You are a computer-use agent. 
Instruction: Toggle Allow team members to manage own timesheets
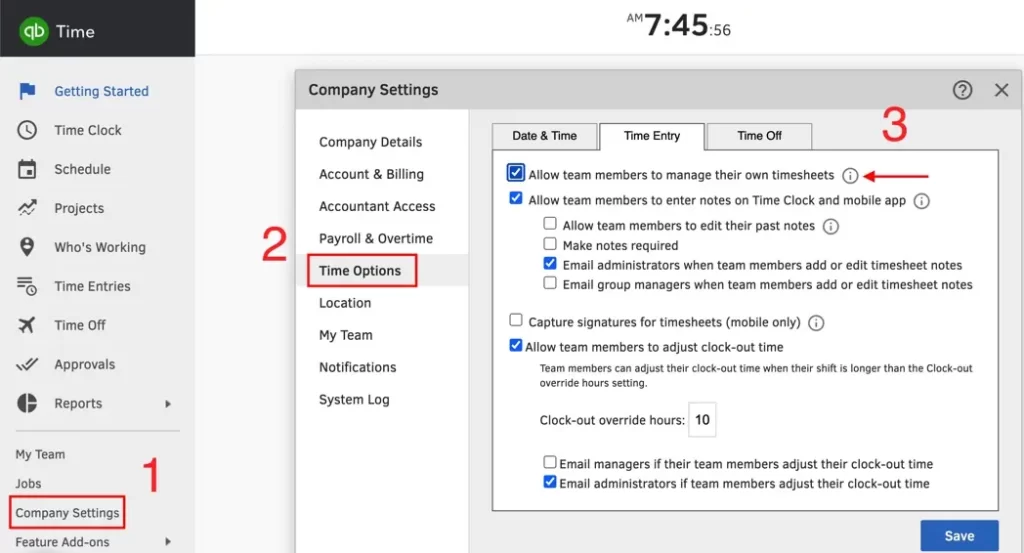515,173
